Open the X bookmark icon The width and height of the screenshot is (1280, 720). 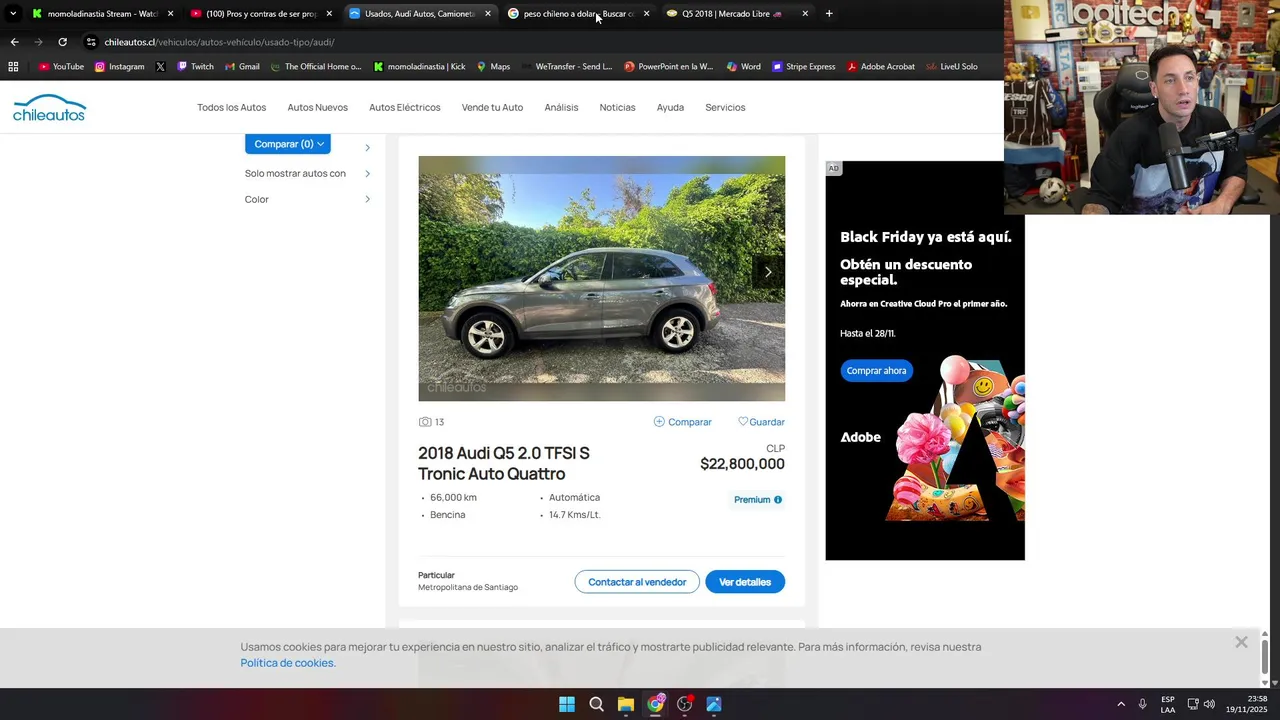[x=160, y=67]
